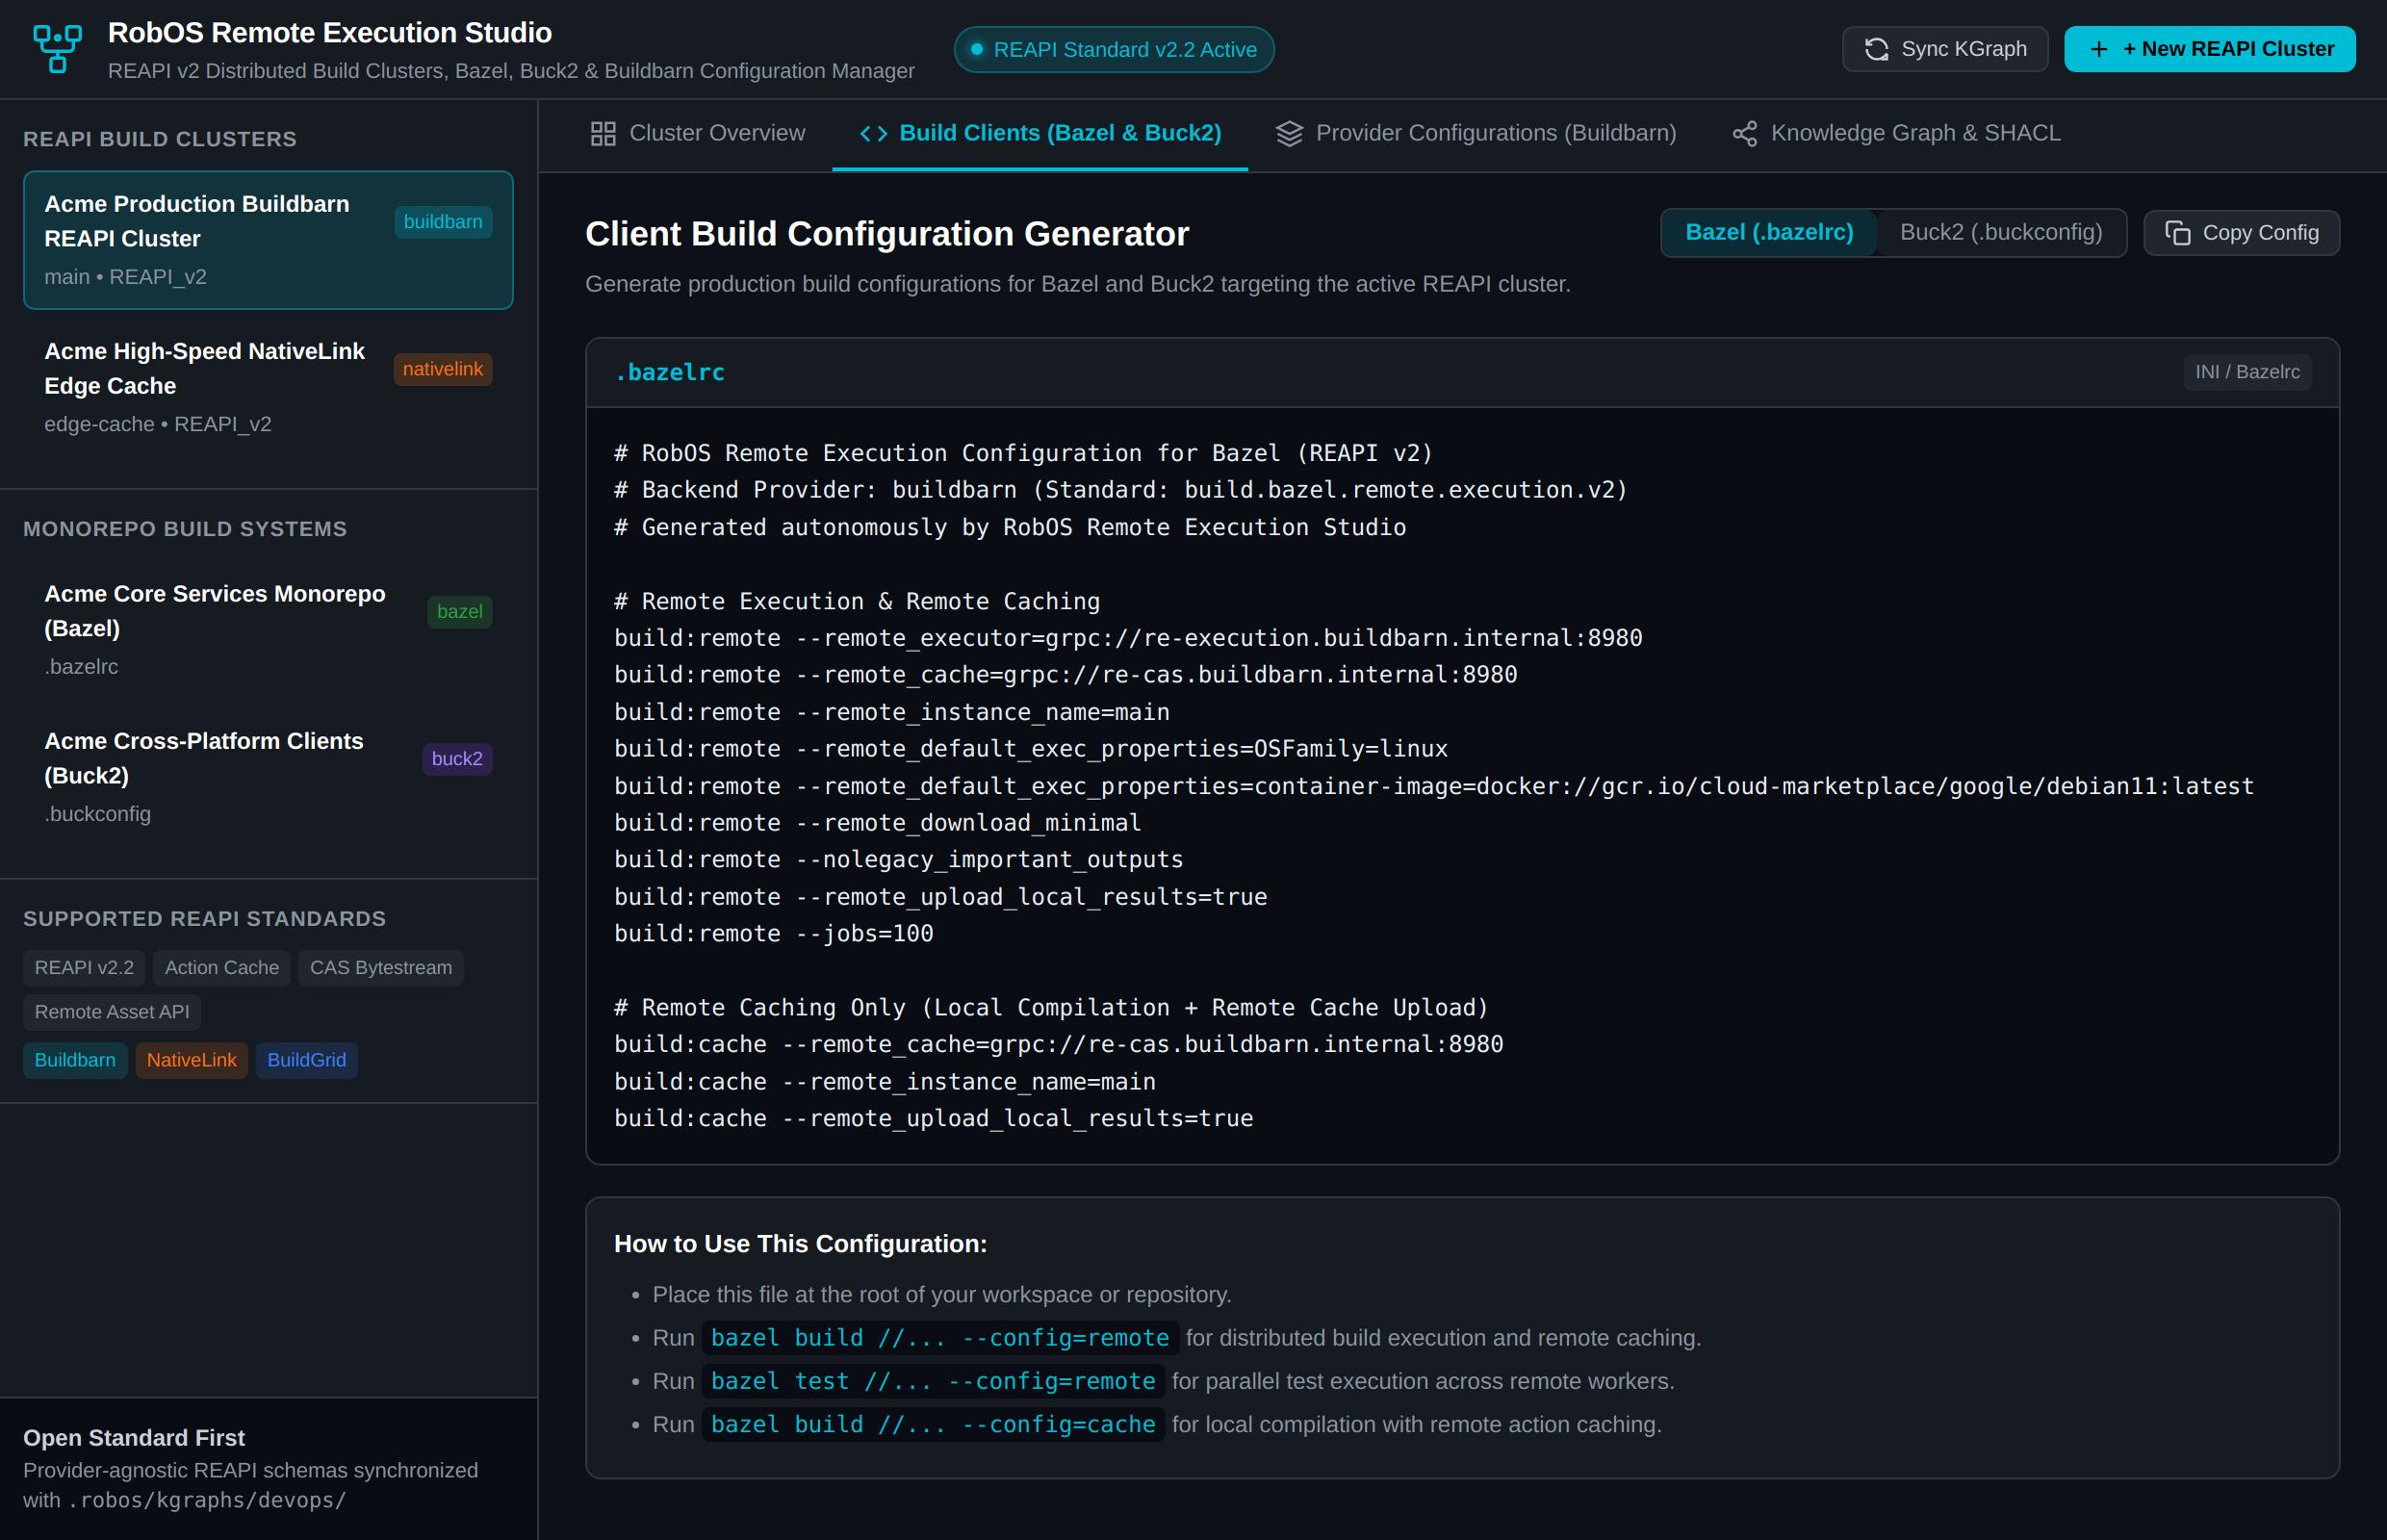Click the nativelink provider tag
This screenshot has height=1540, width=2387.
click(442, 370)
